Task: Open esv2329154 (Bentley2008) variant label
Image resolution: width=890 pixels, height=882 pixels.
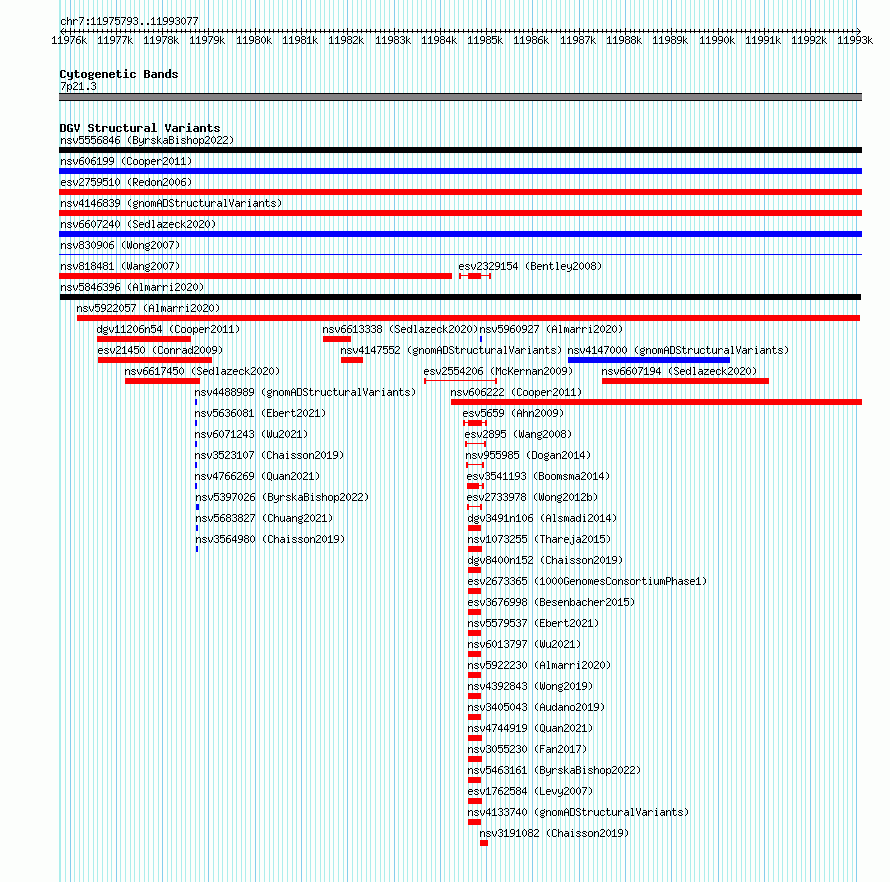Action: 530,266
